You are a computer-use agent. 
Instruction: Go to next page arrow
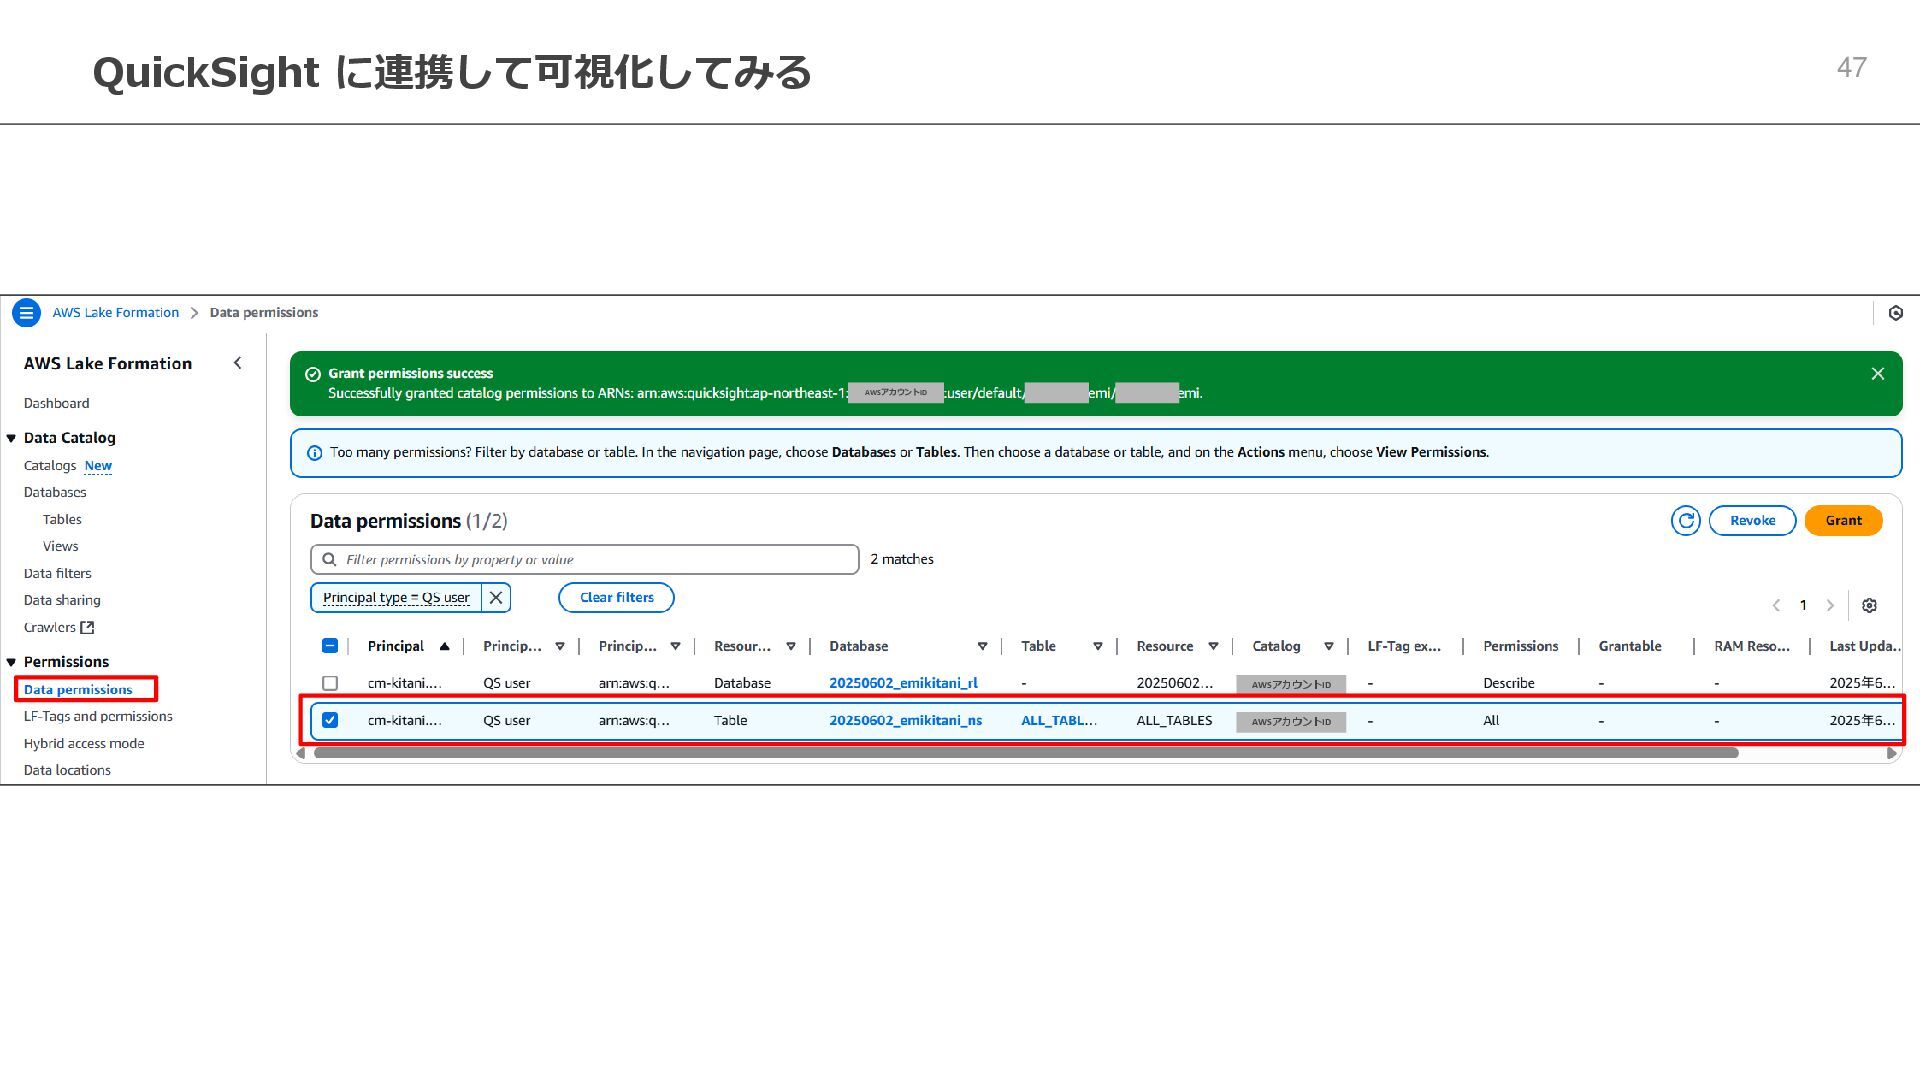click(x=1830, y=605)
